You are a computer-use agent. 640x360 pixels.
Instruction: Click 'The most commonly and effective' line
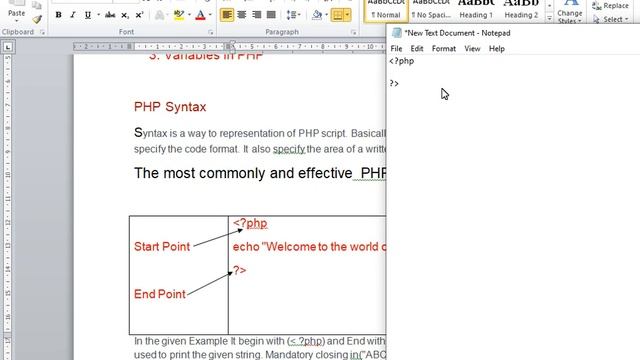tap(243, 173)
